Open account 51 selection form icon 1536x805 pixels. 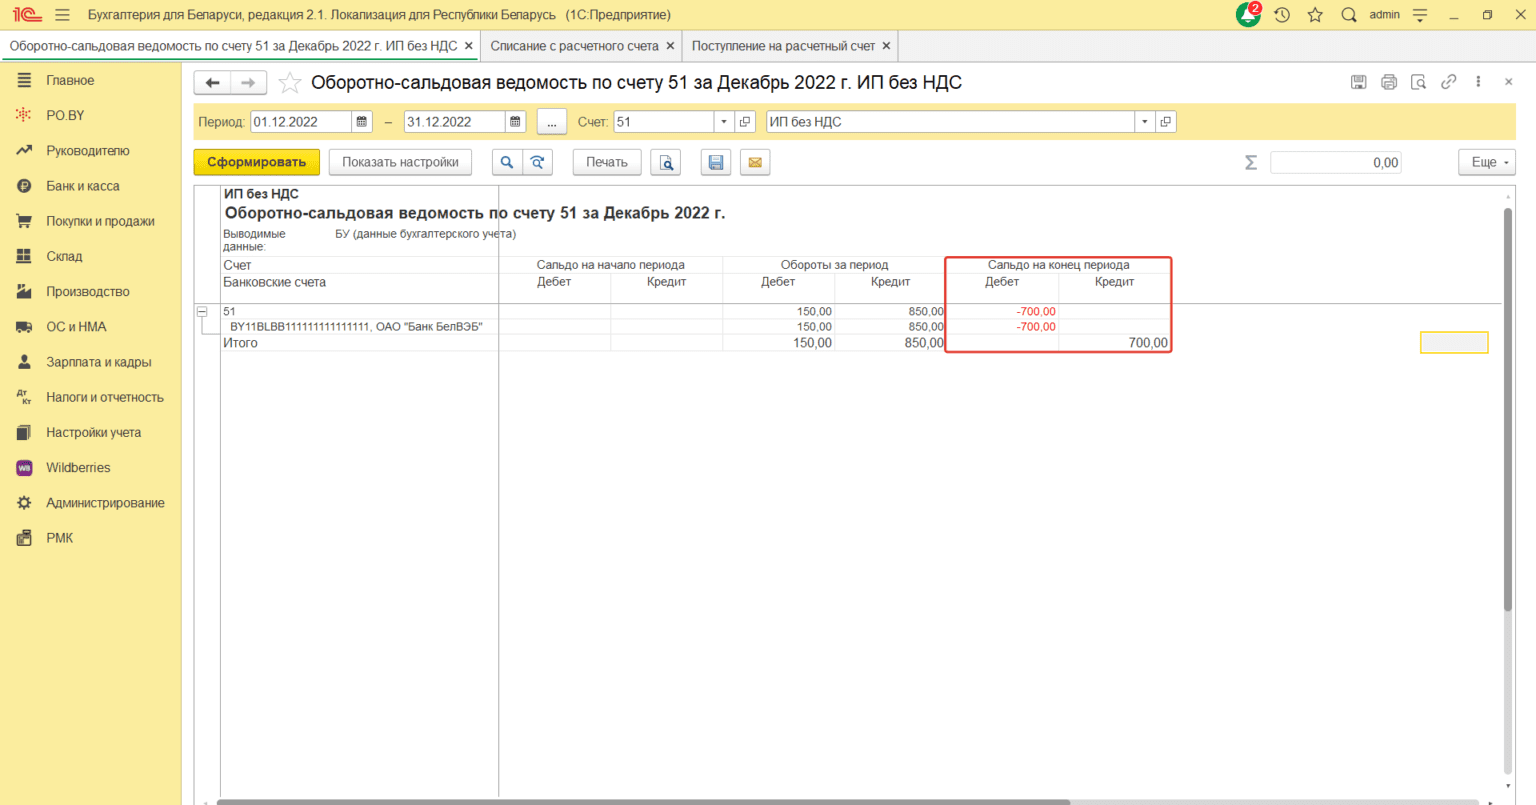pos(745,122)
